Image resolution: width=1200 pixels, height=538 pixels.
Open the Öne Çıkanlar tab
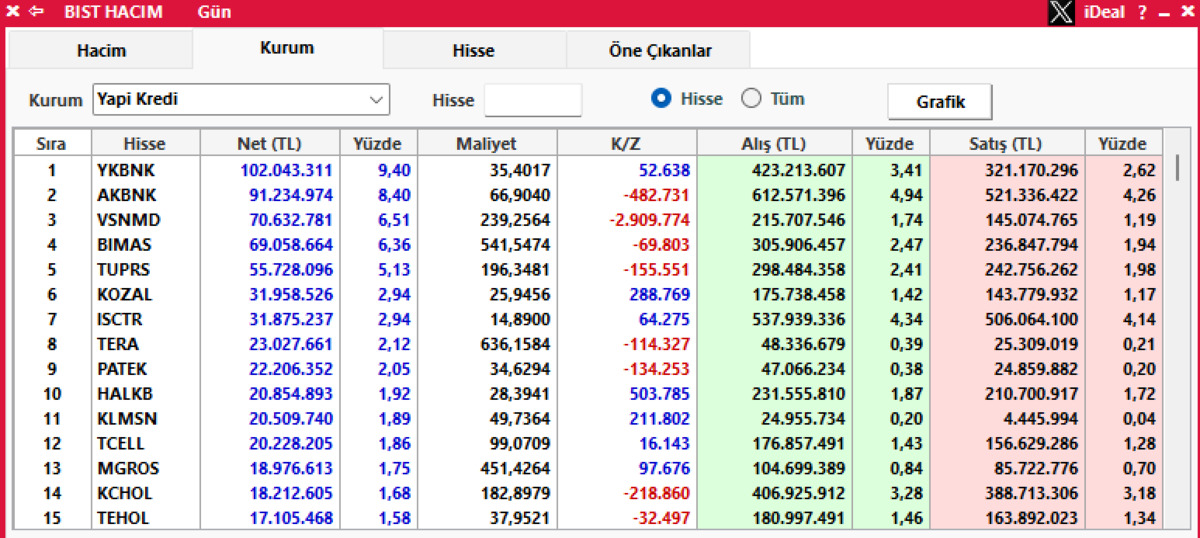pos(659,50)
